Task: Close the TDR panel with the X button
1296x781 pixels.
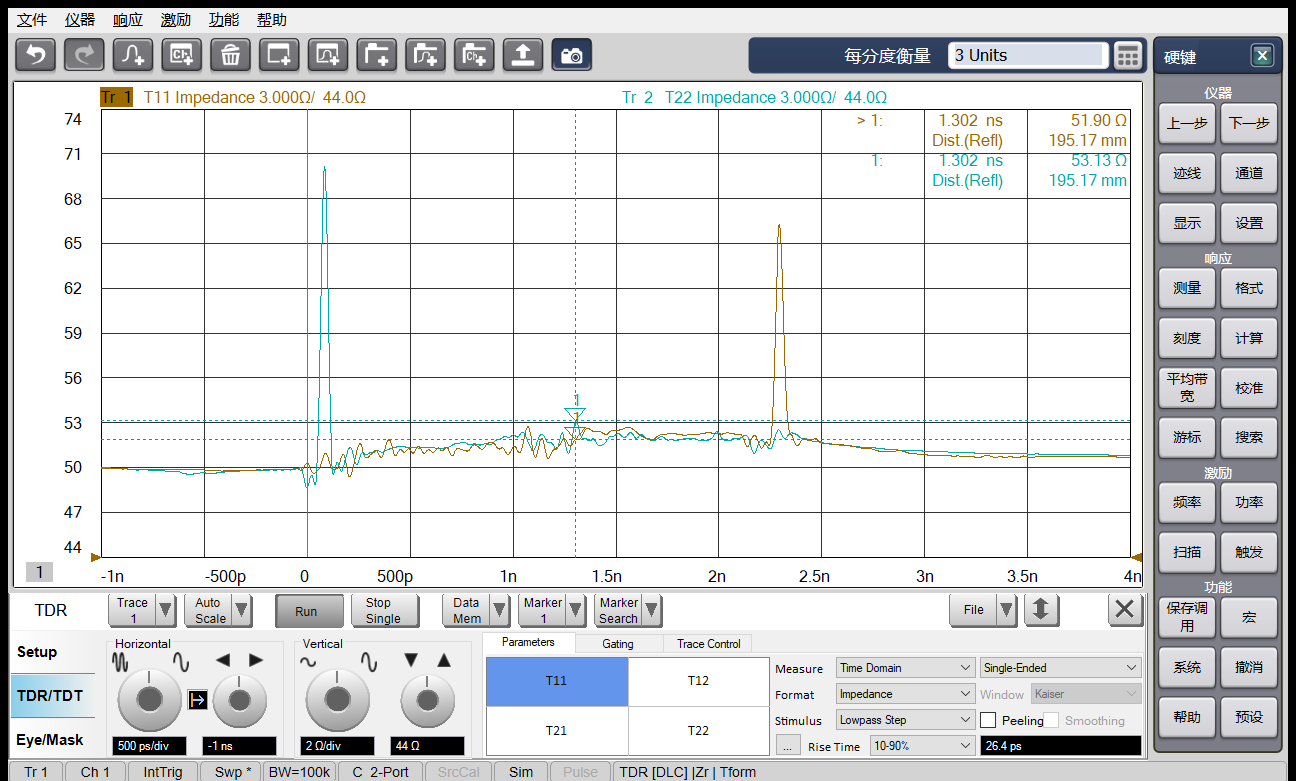Action: point(1124,609)
